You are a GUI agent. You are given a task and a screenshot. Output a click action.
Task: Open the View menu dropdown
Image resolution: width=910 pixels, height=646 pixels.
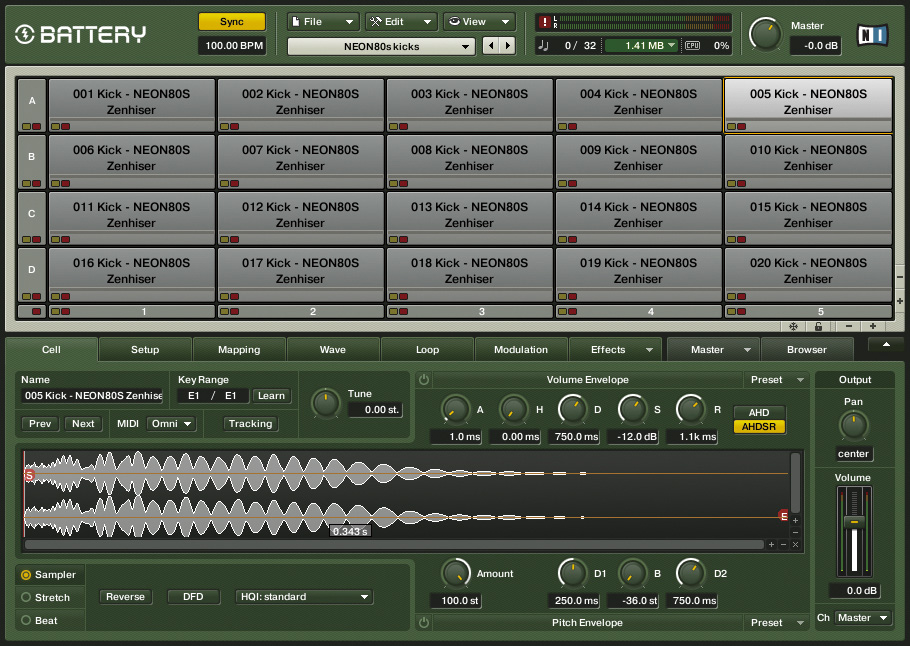[x=479, y=21]
